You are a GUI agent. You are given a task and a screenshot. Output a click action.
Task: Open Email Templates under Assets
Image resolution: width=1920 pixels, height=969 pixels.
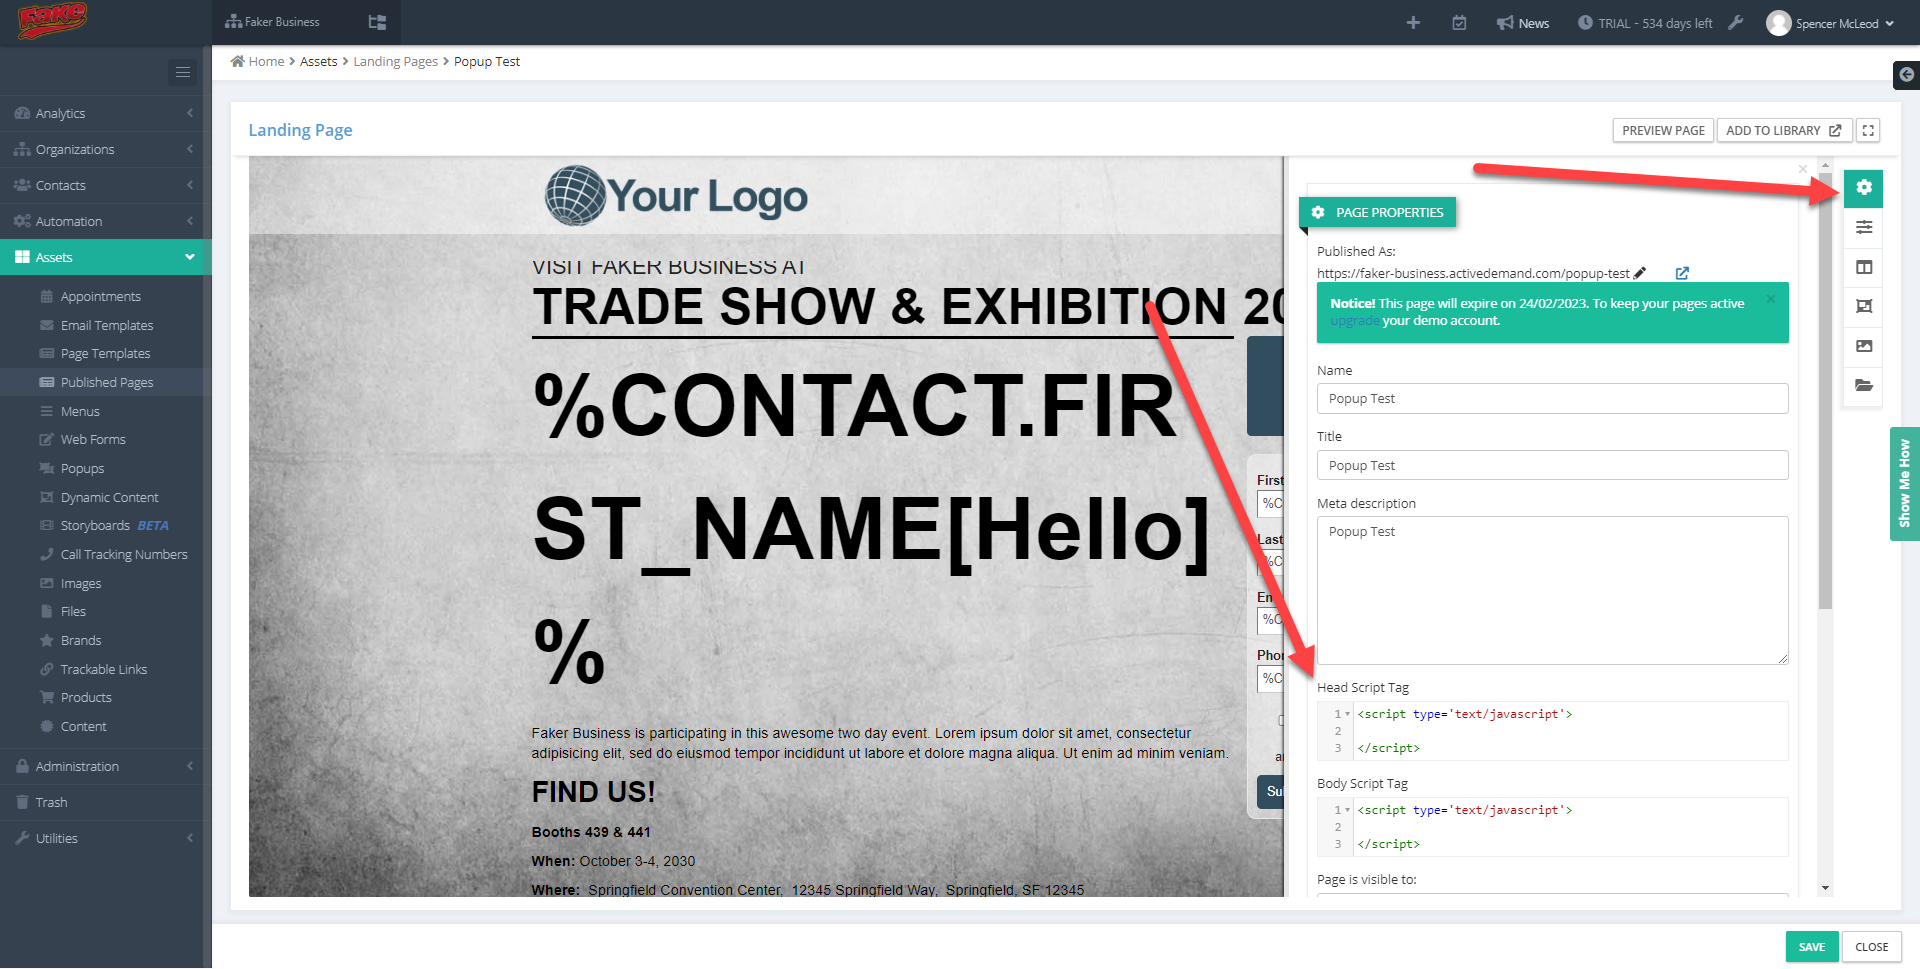tap(106, 326)
